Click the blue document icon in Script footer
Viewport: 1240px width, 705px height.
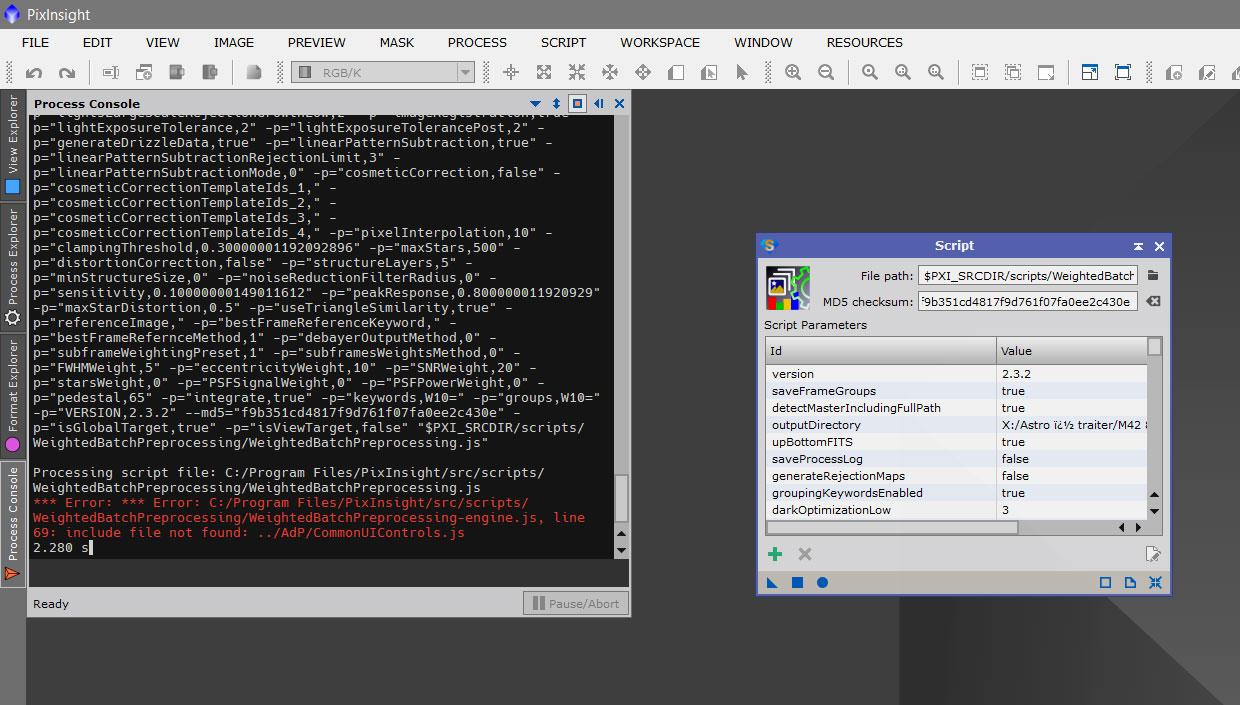tap(1130, 582)
